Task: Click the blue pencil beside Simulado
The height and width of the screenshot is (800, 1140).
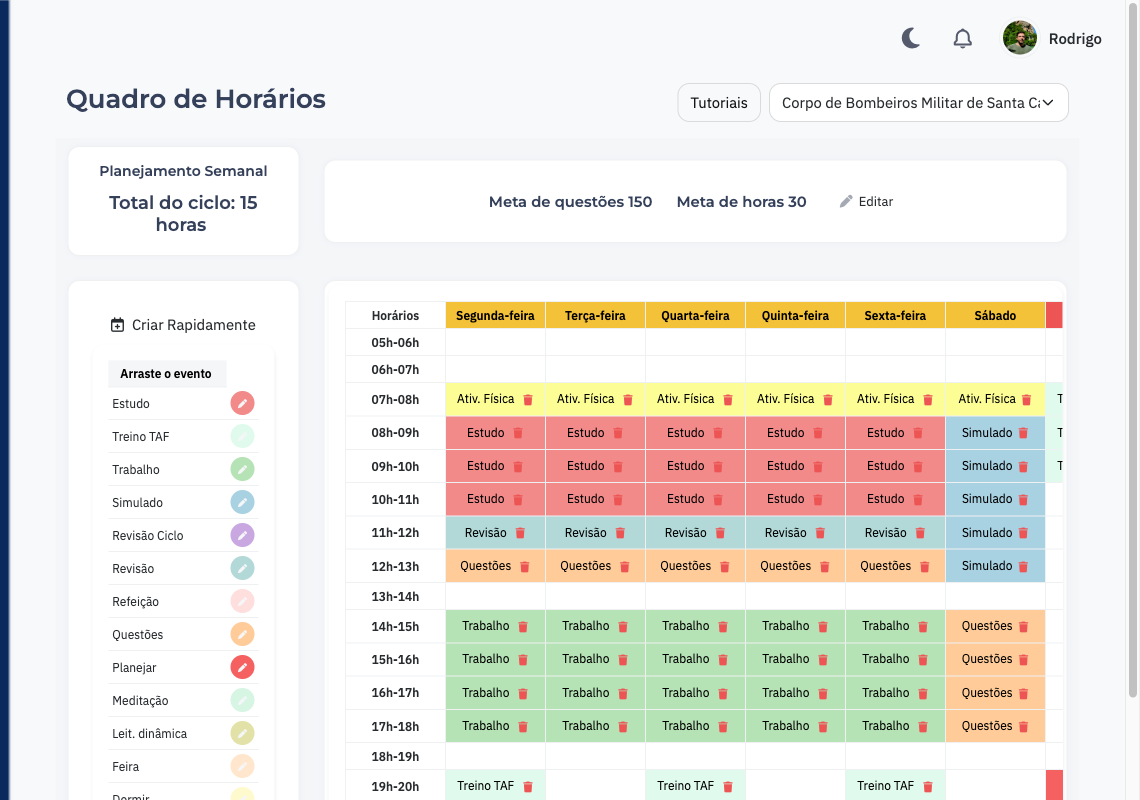Action: [242, 502]
